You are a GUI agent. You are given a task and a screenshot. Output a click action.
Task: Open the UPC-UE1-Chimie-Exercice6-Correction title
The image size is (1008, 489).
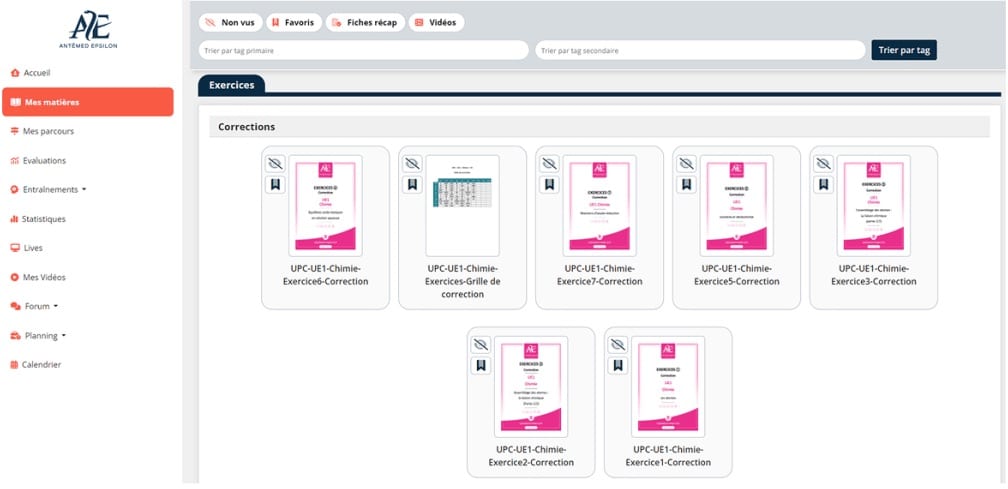(x=325, y=275)
